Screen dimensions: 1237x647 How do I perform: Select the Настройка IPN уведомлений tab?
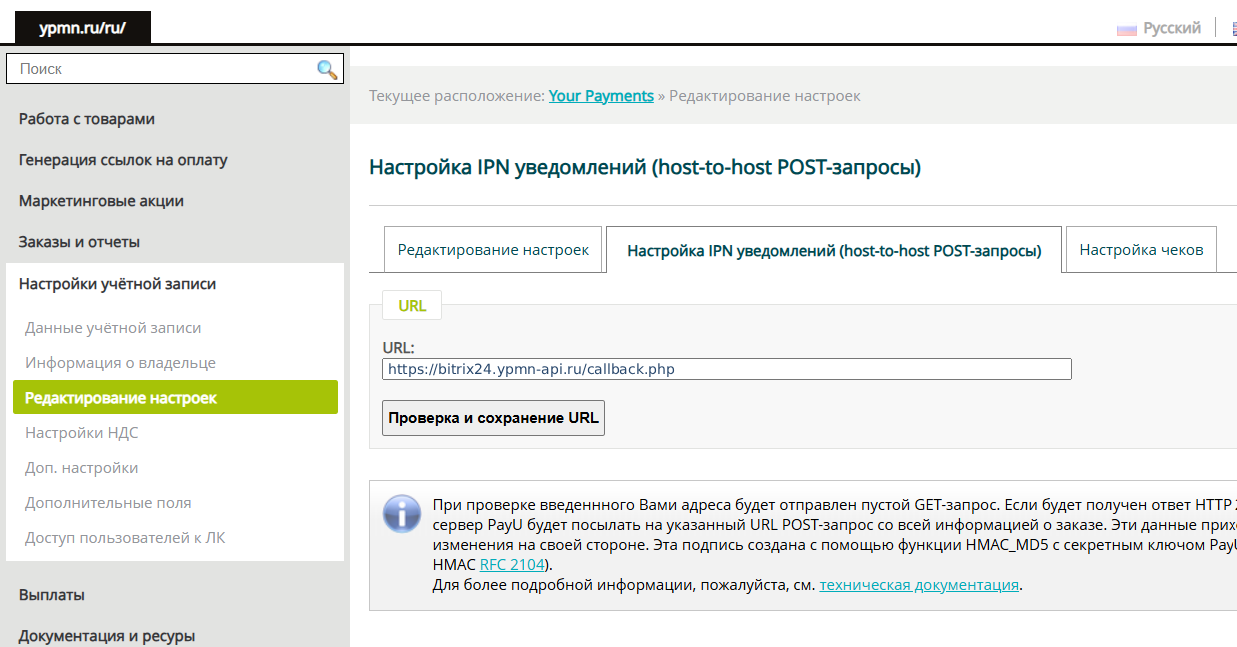click(x=834, y=251)
